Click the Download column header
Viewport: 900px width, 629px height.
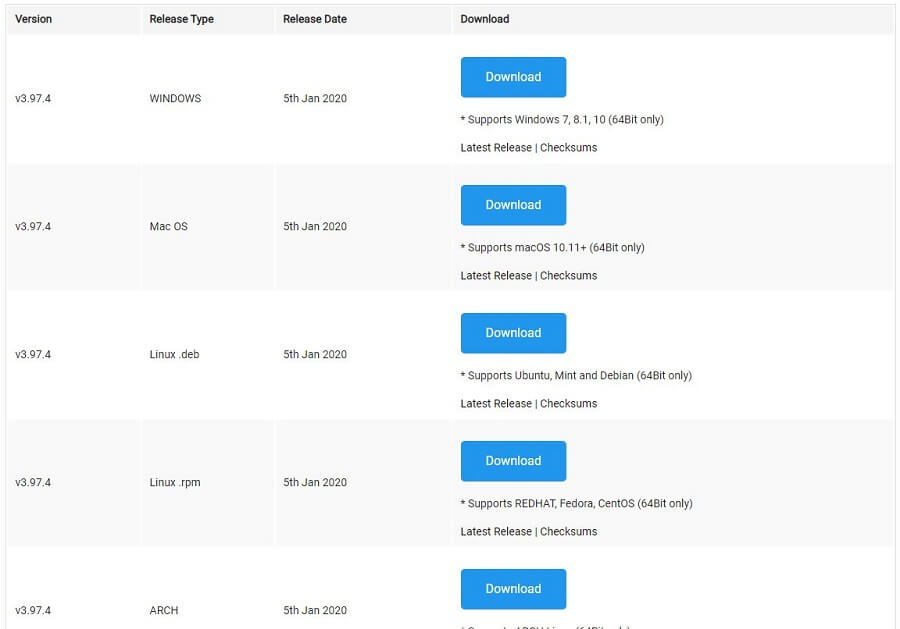click(484, 19)
